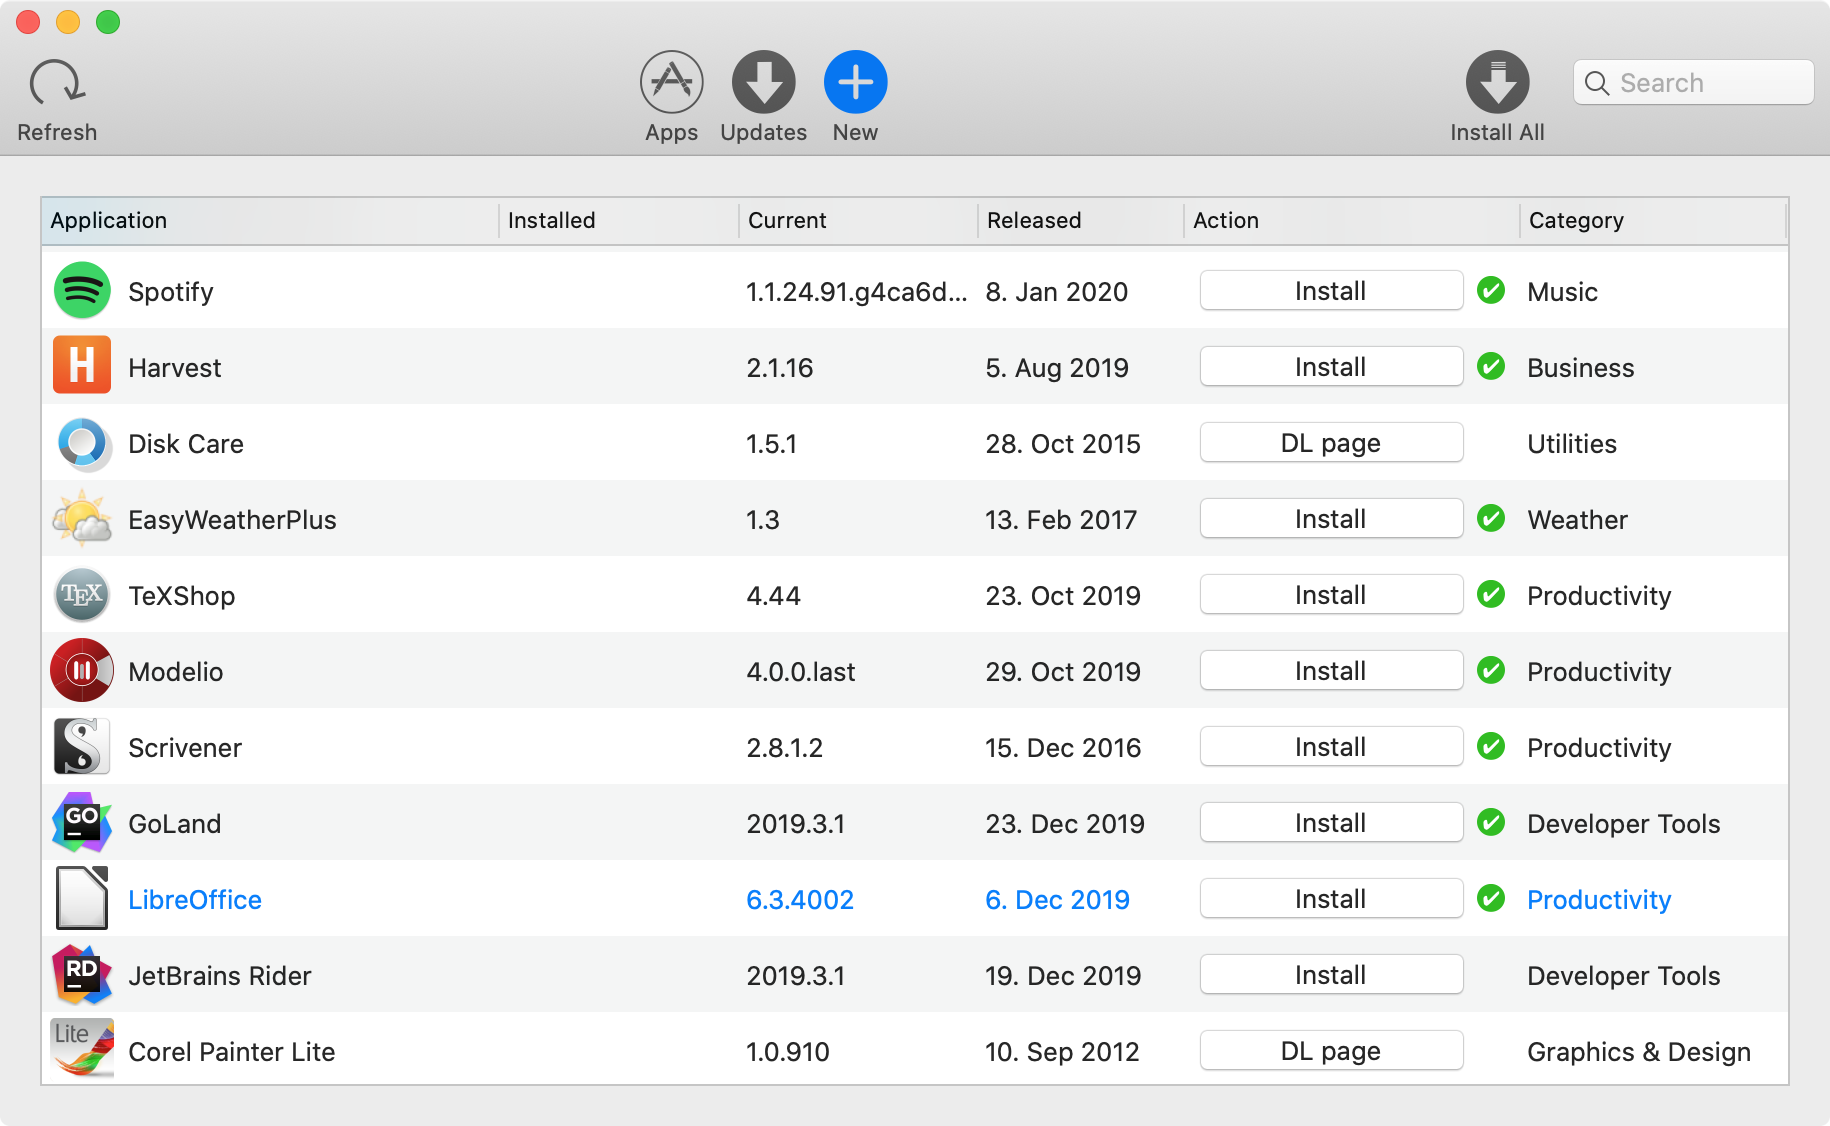Image resolution: width=1830 pixels, height=1126 pixels.
Task: Select the TeXShop app icon
Action: point(82,595)
